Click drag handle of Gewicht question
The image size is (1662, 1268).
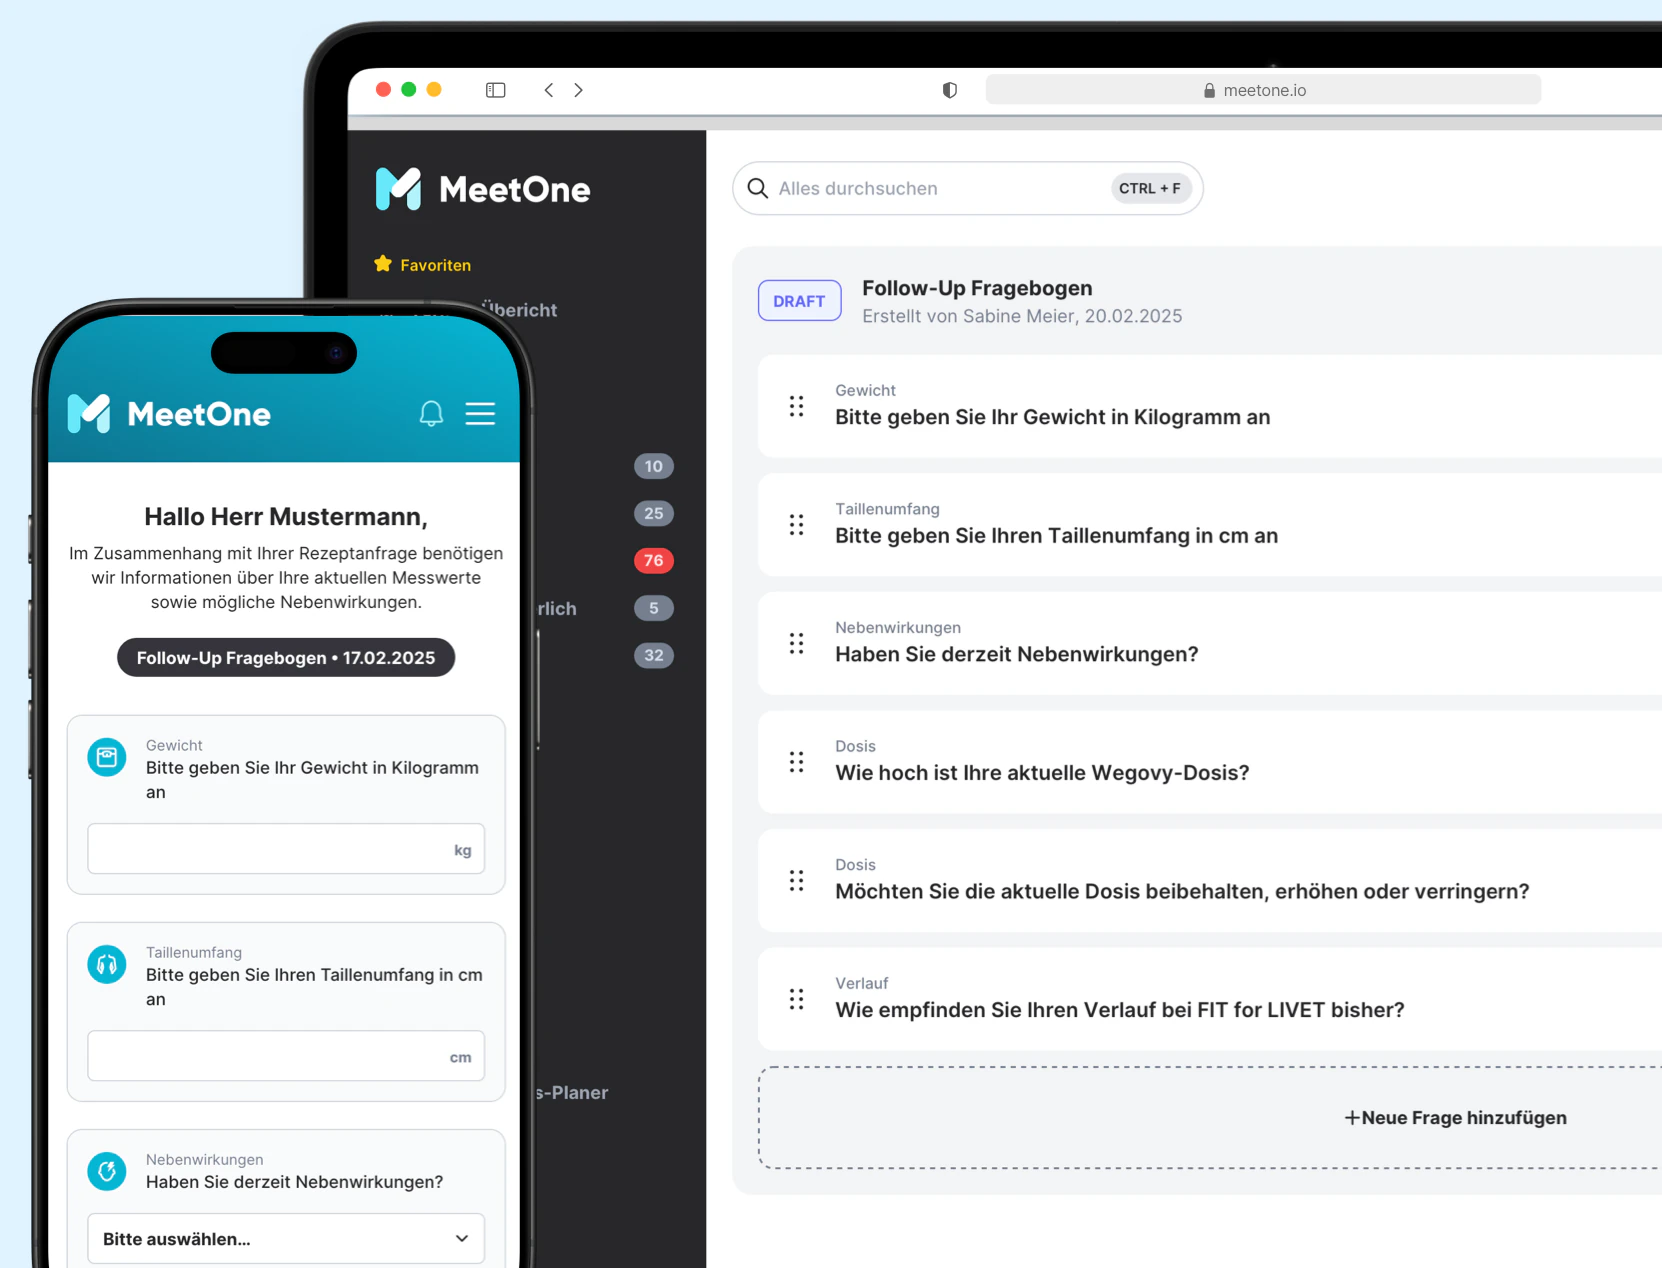797,406
